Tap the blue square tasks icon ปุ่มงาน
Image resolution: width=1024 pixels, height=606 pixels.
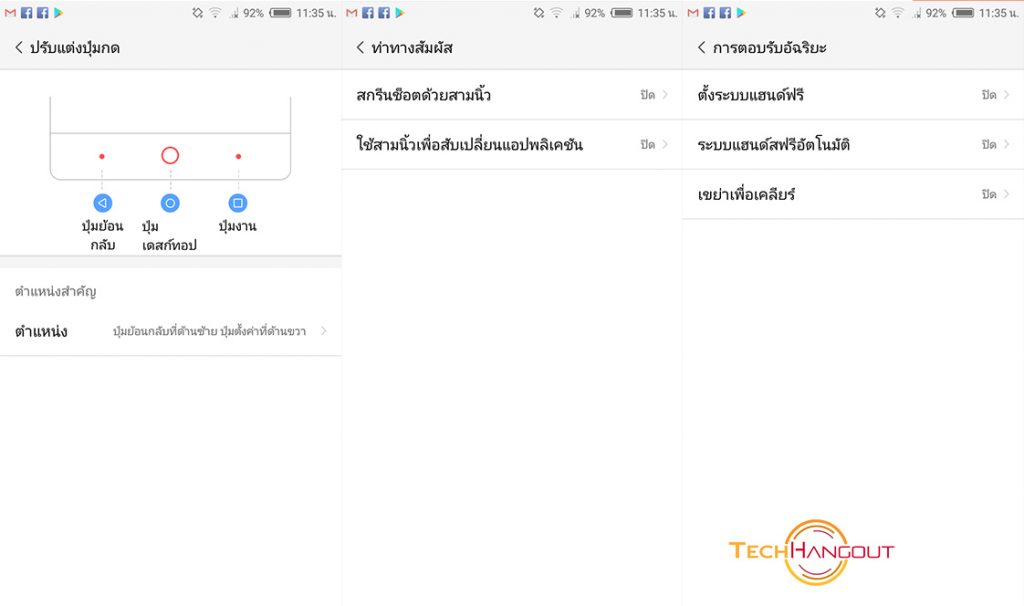[238, 203]
